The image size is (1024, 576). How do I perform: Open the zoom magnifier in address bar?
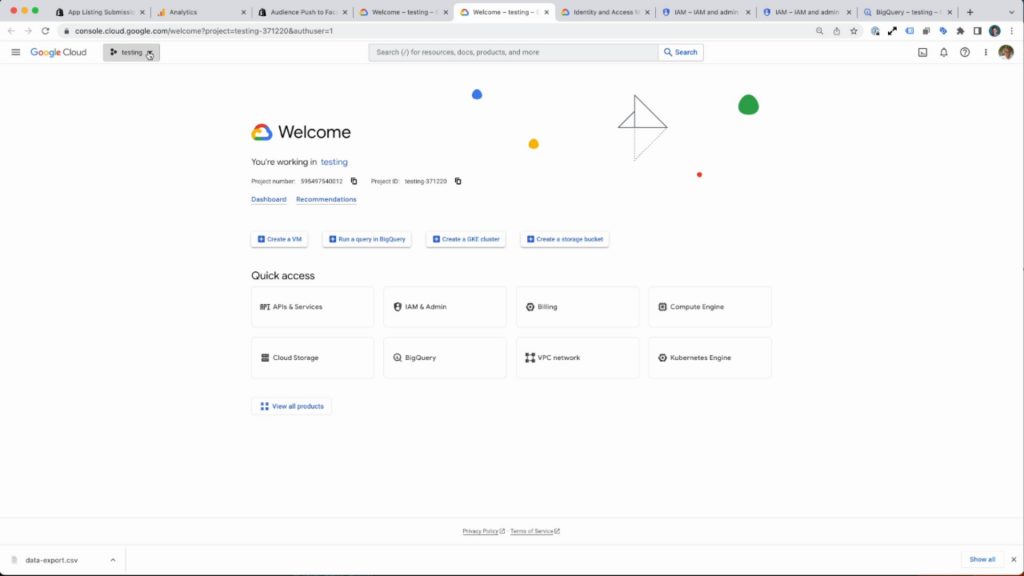pyautogui.click(x=820, y=31)
